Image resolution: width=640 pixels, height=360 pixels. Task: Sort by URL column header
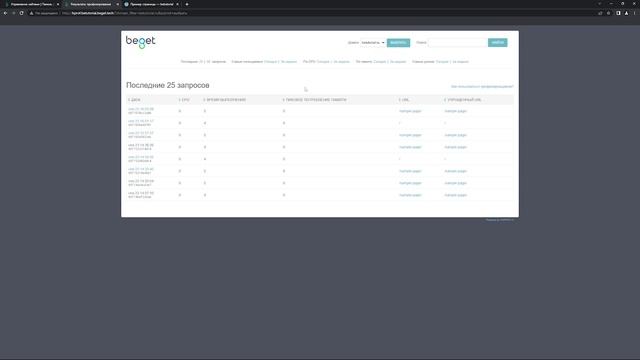[404, 100]
